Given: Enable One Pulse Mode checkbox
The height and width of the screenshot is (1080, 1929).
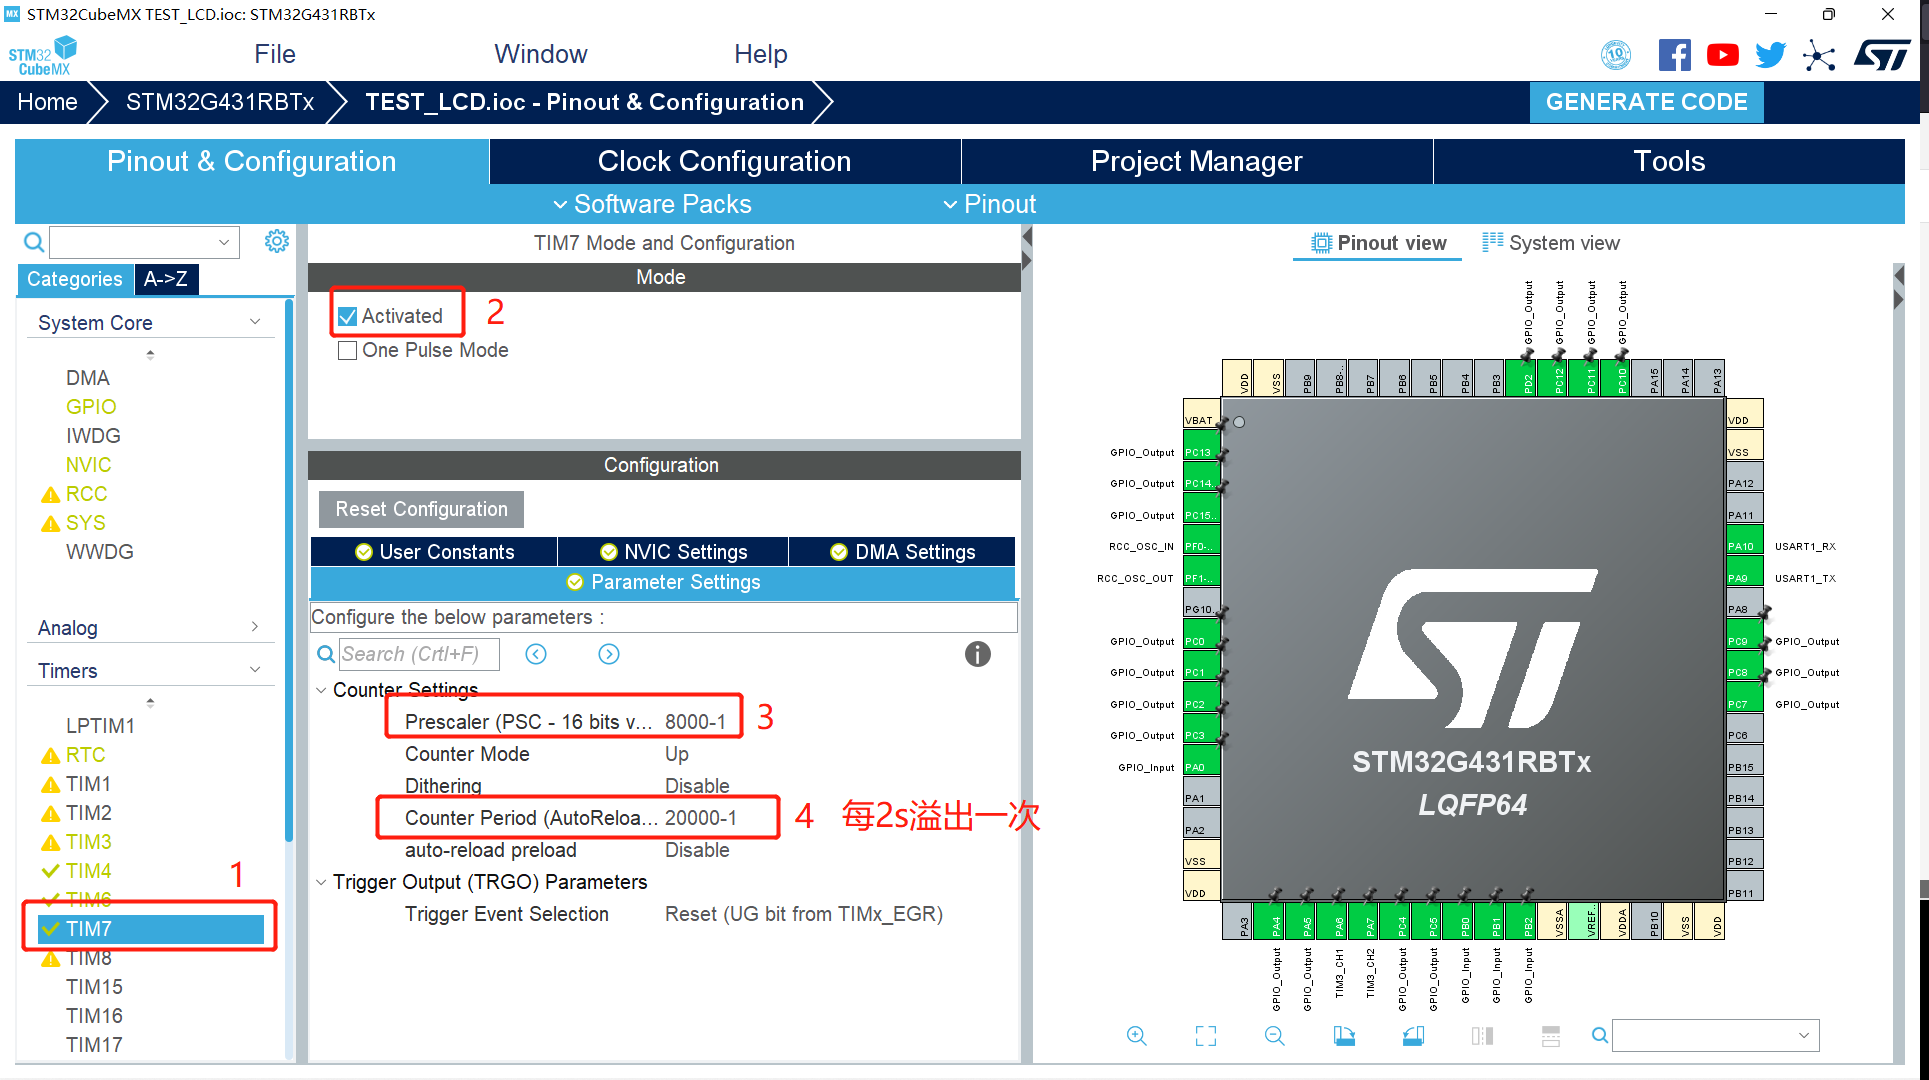Looking at the screenshot, I should tap(348, 351).
